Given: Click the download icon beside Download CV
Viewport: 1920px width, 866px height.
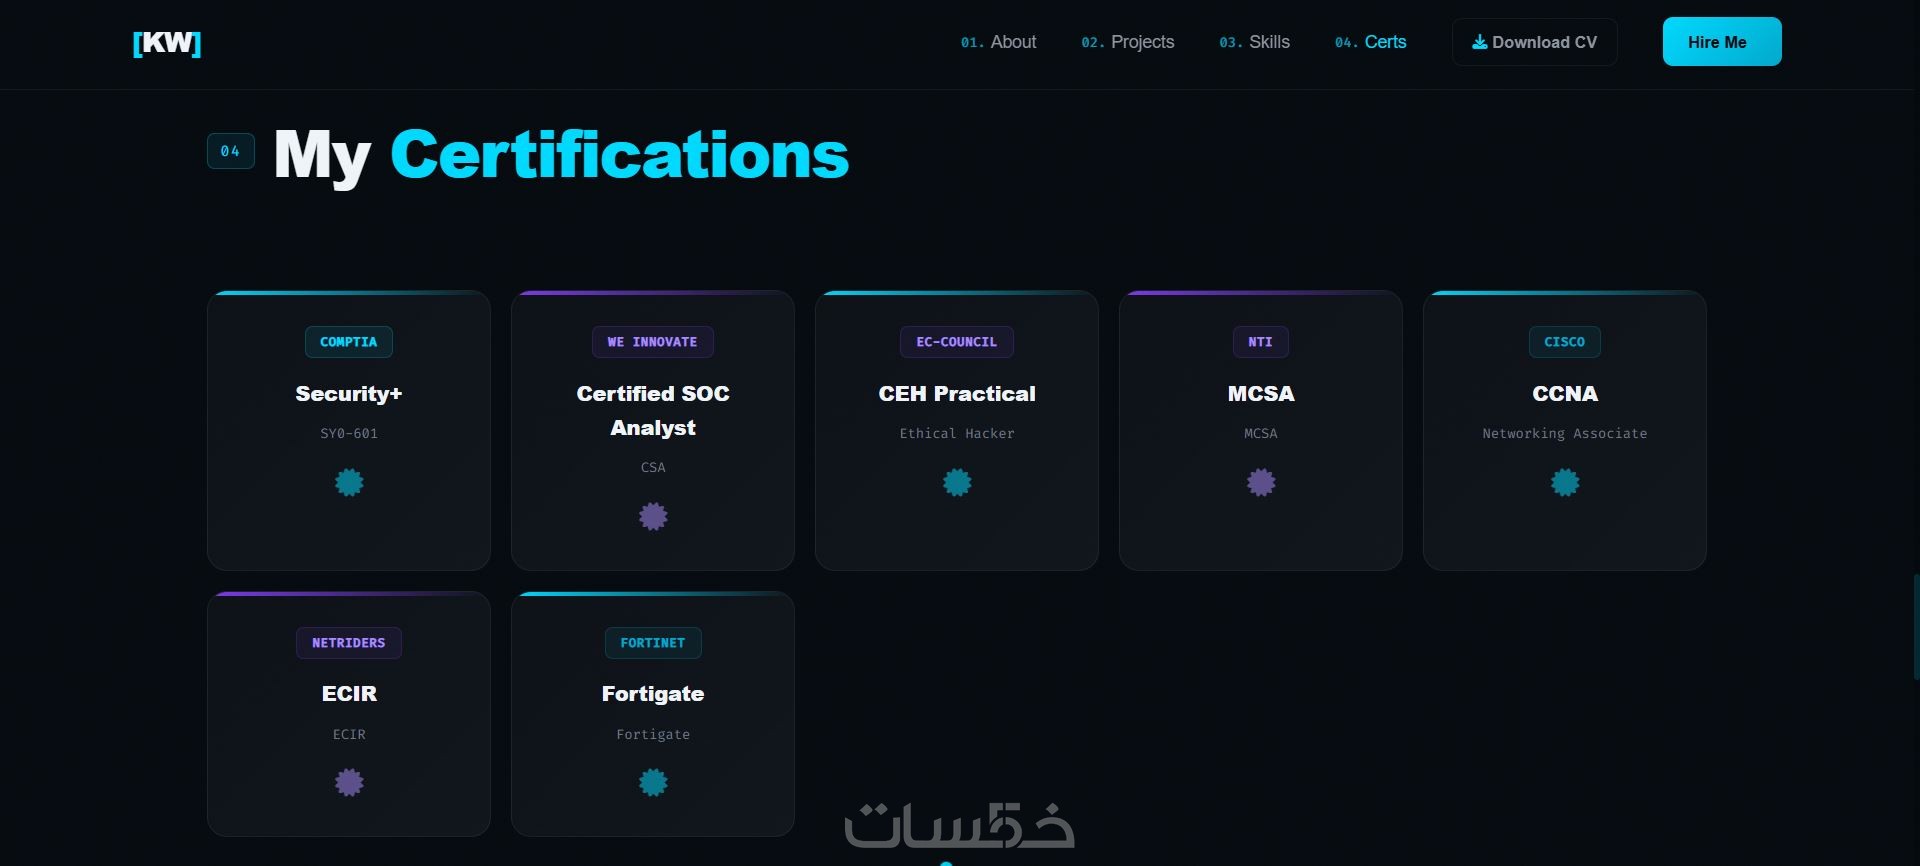Looking at the screenshot, I should click(1479, 42).
